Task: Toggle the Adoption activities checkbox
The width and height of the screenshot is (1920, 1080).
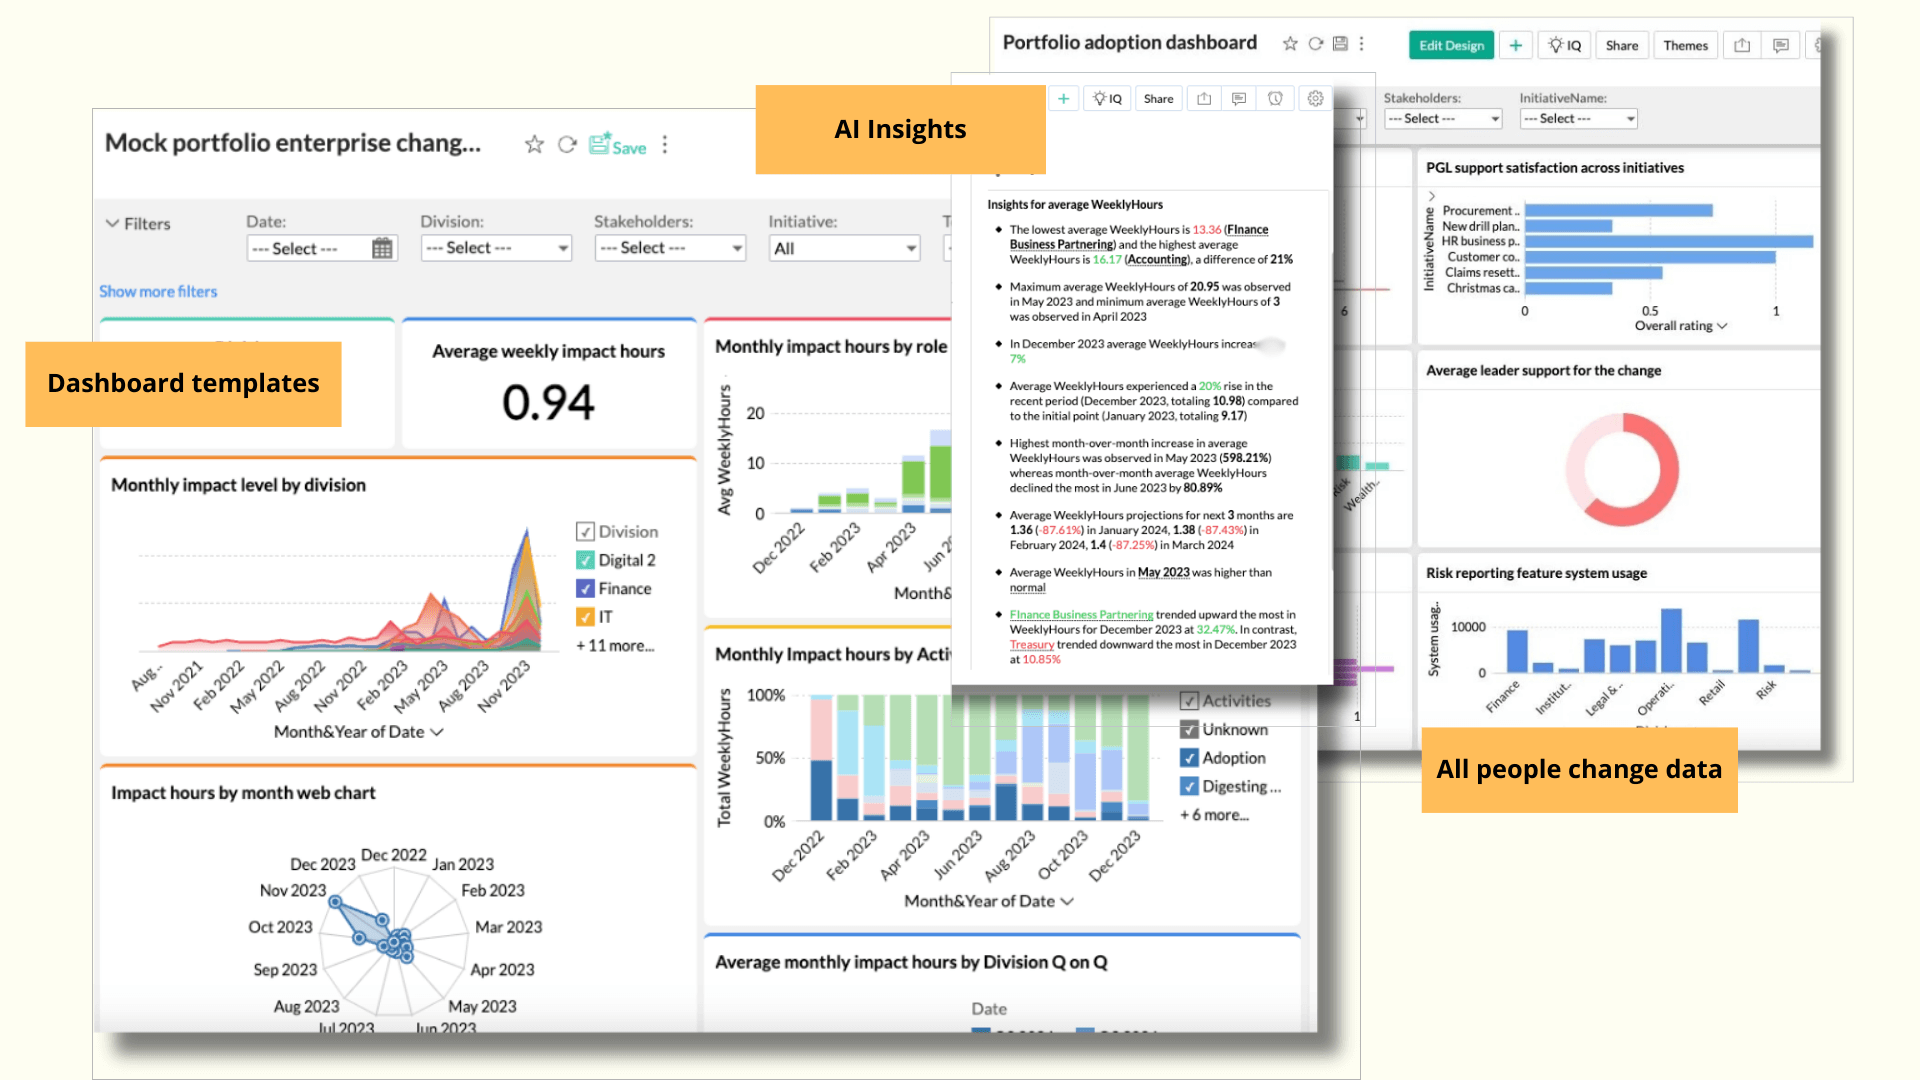Action: pyautogui.click(x=1189, y=758)
